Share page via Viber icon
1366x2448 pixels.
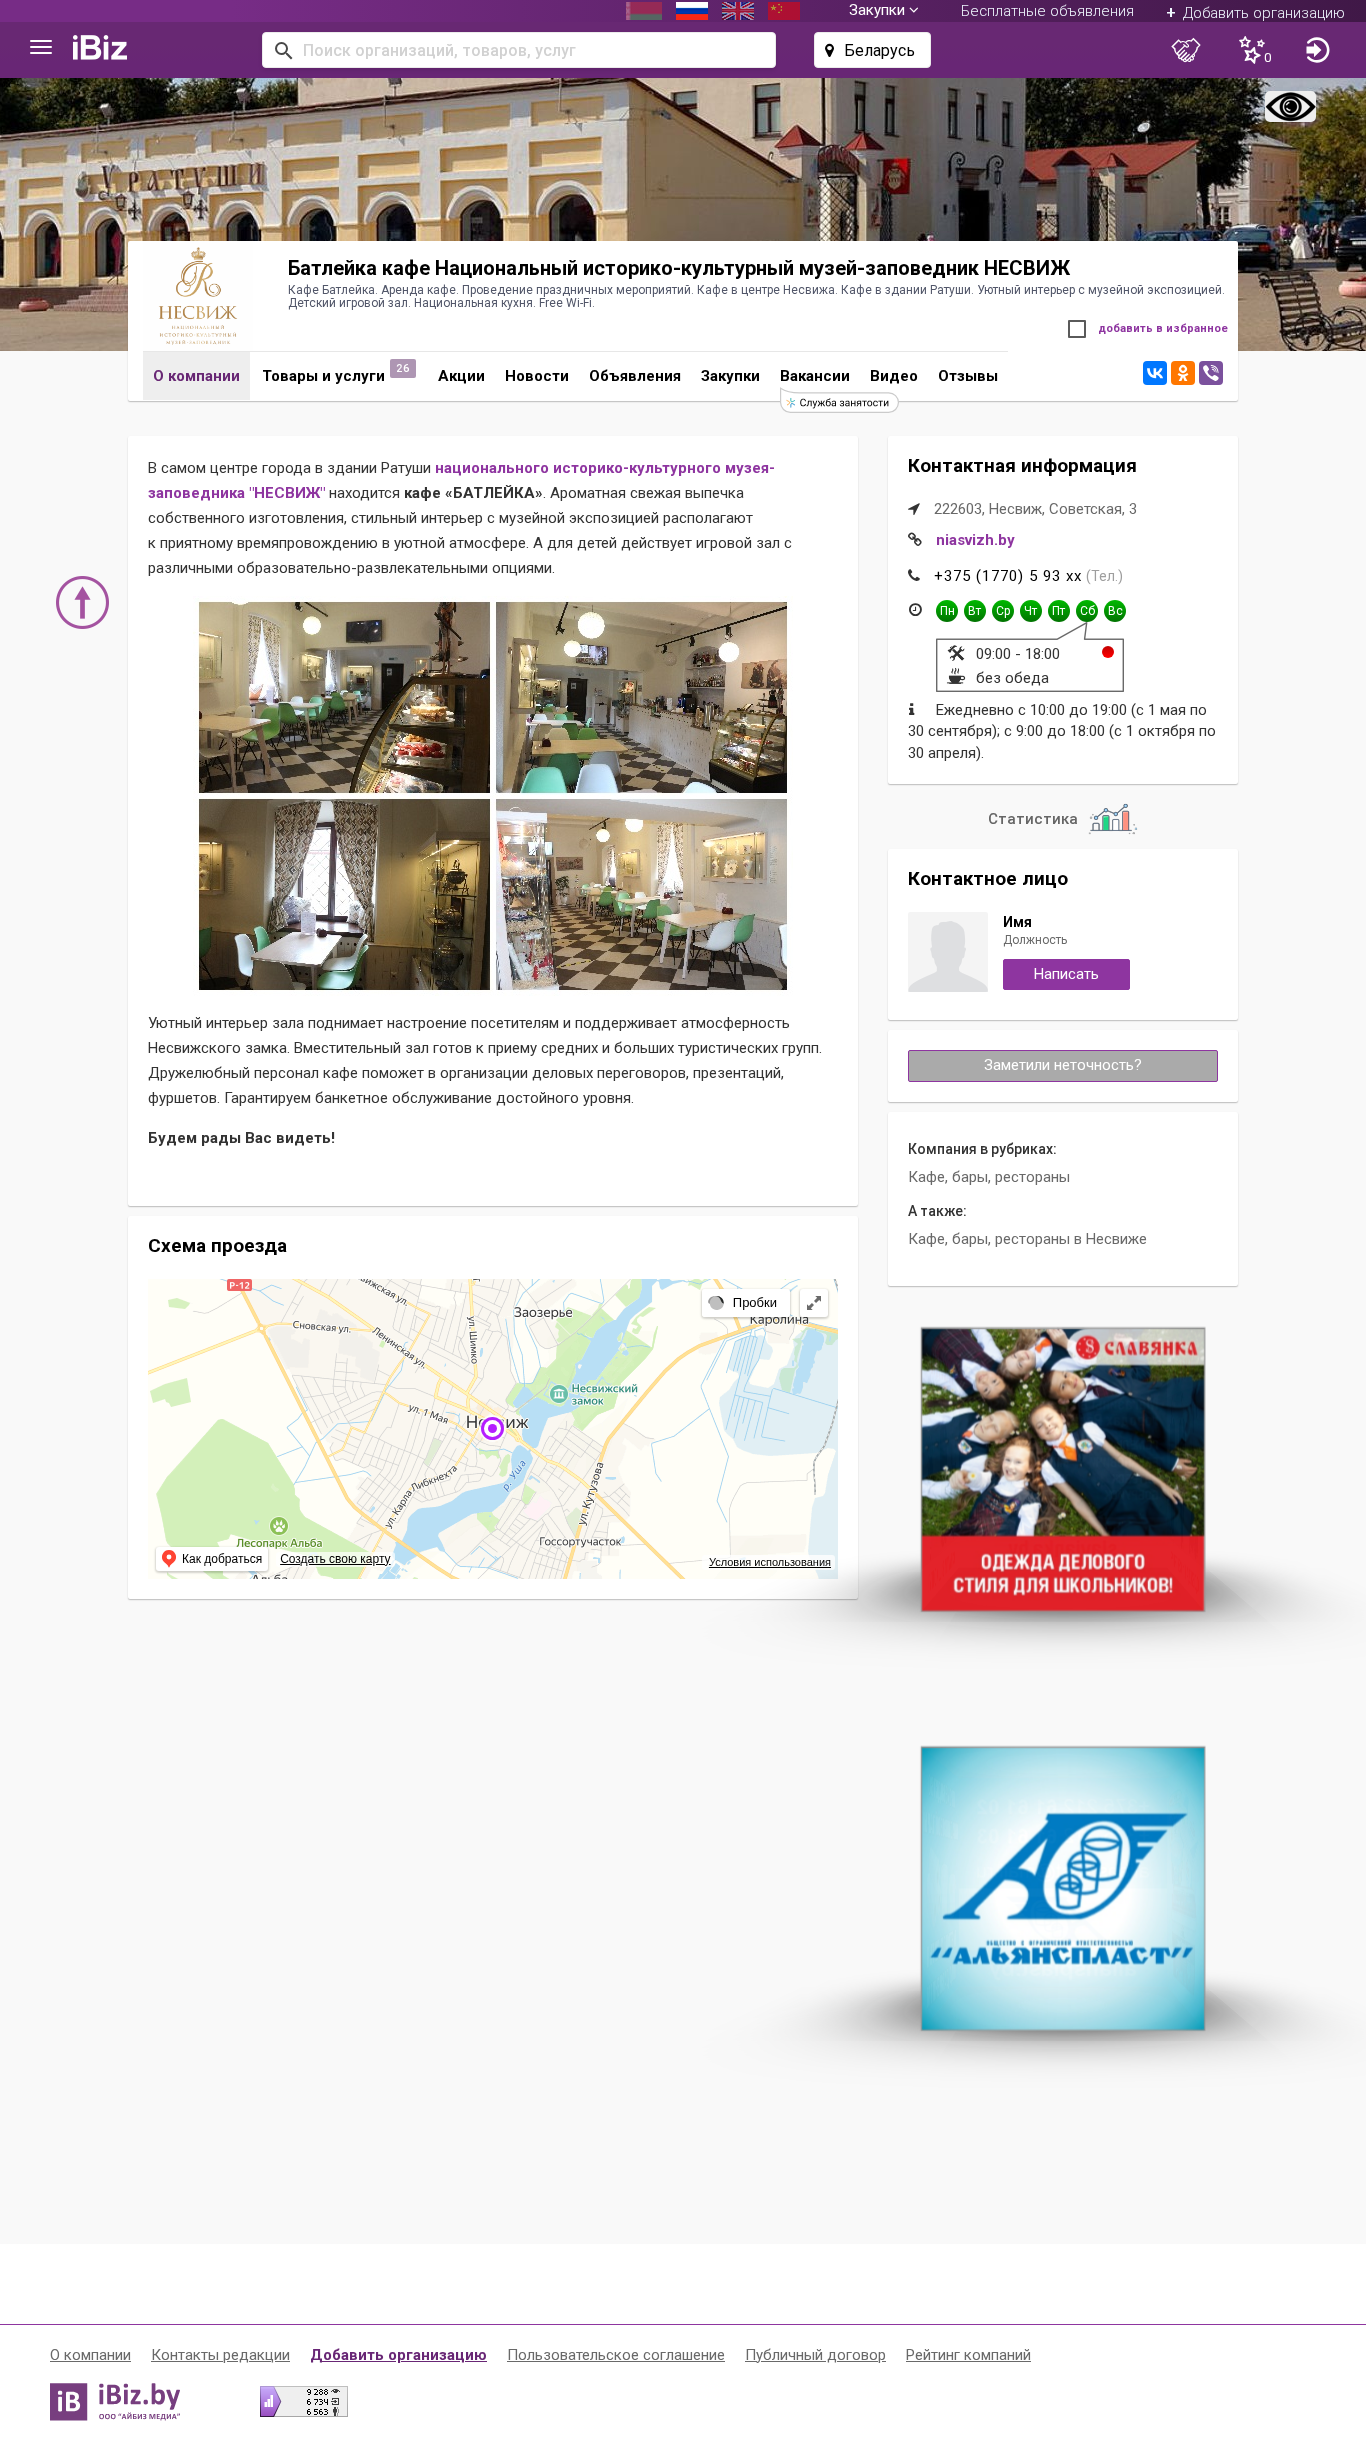pos(1211,373)
